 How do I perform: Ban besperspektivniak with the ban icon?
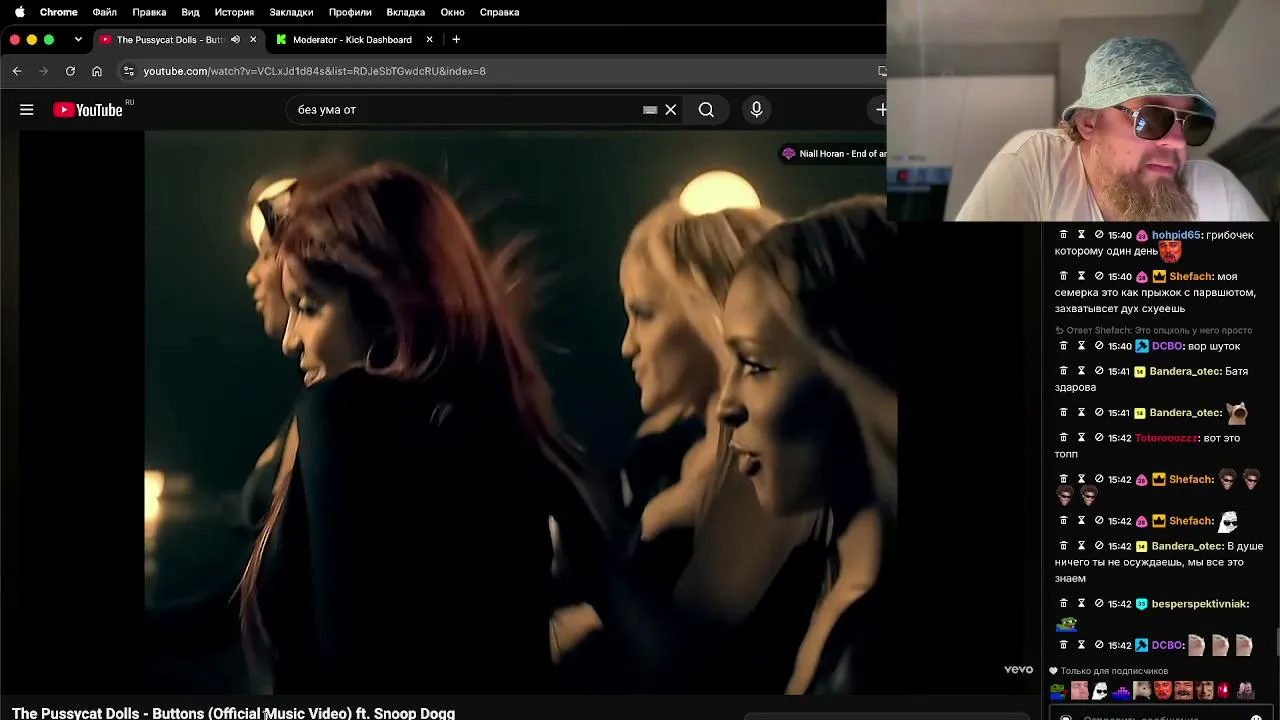pos(1099,604)
